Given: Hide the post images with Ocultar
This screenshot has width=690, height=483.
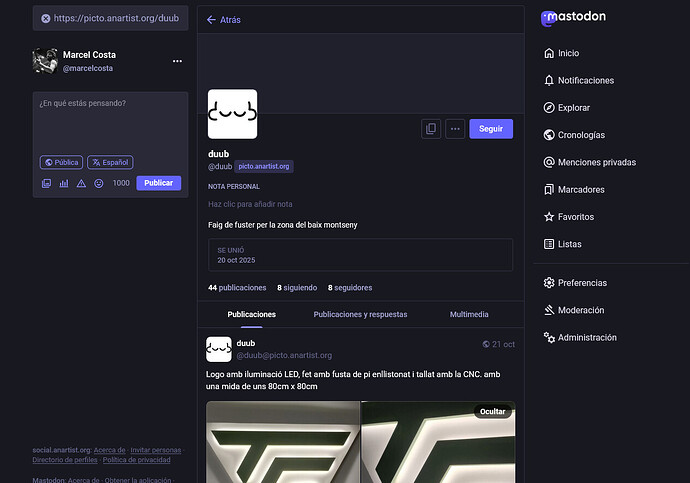Looking at the screenshot, I should tap(492, 411).
